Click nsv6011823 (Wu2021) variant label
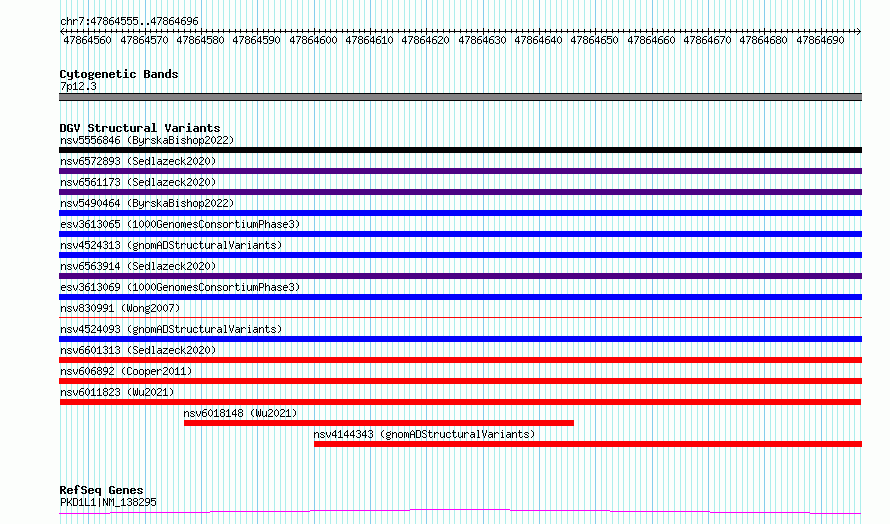Image resolution: width=890 pixels, height=524 pixels. [x=117, y=392]
